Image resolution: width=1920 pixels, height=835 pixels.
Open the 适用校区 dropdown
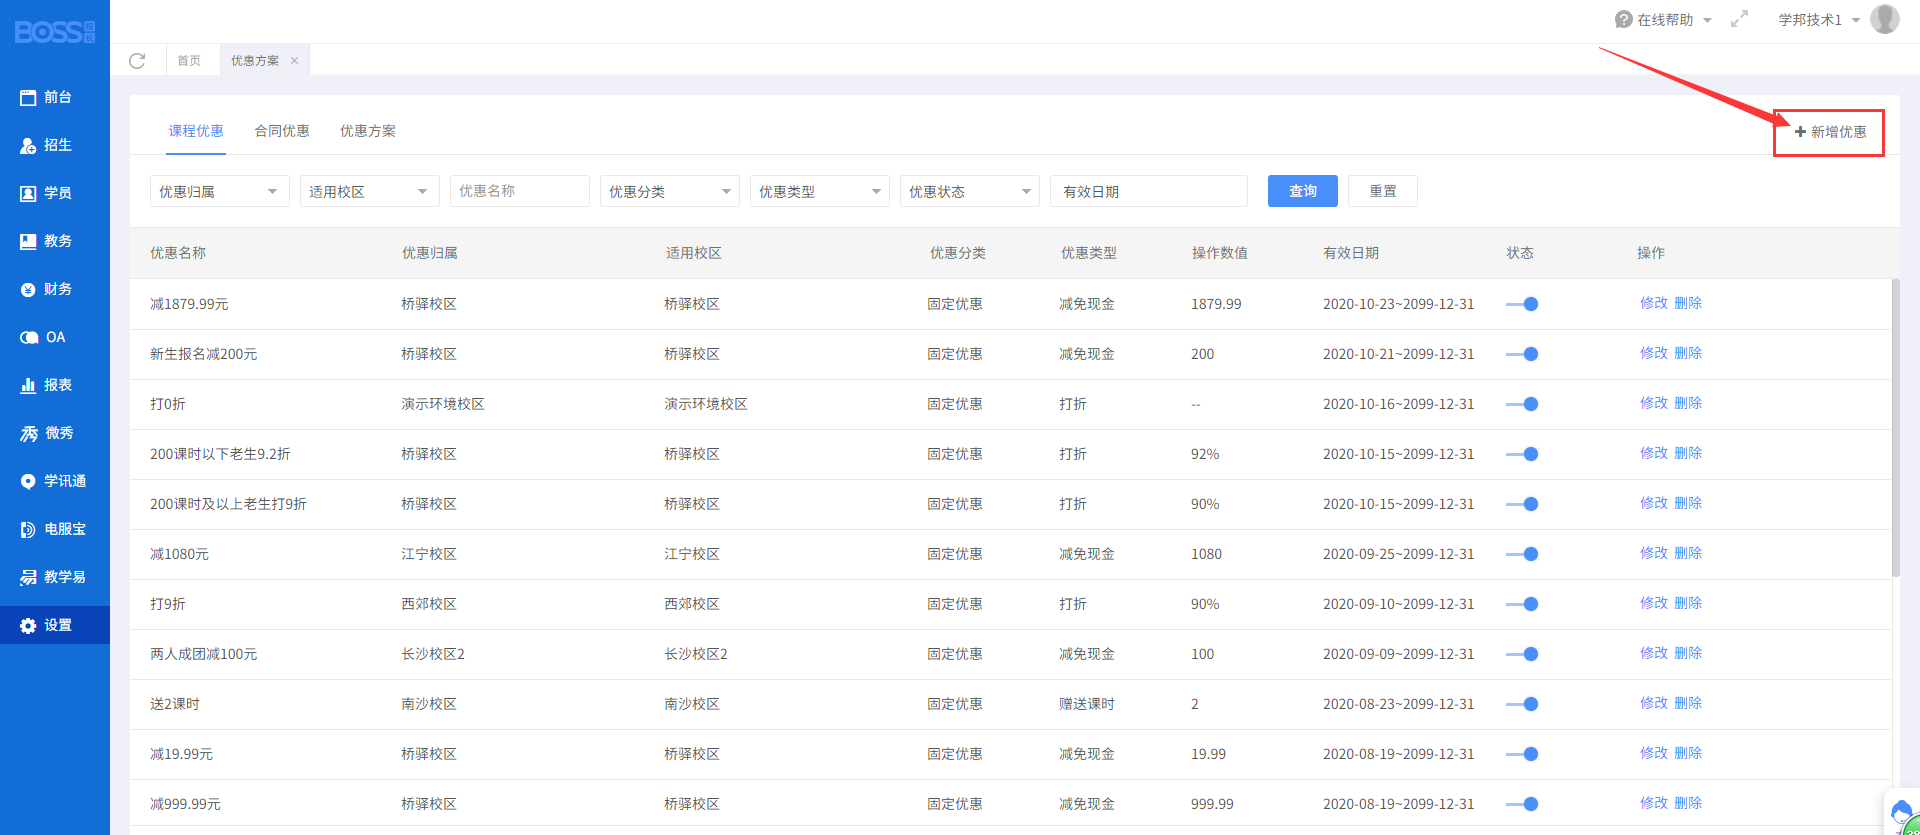pos(370,191)
